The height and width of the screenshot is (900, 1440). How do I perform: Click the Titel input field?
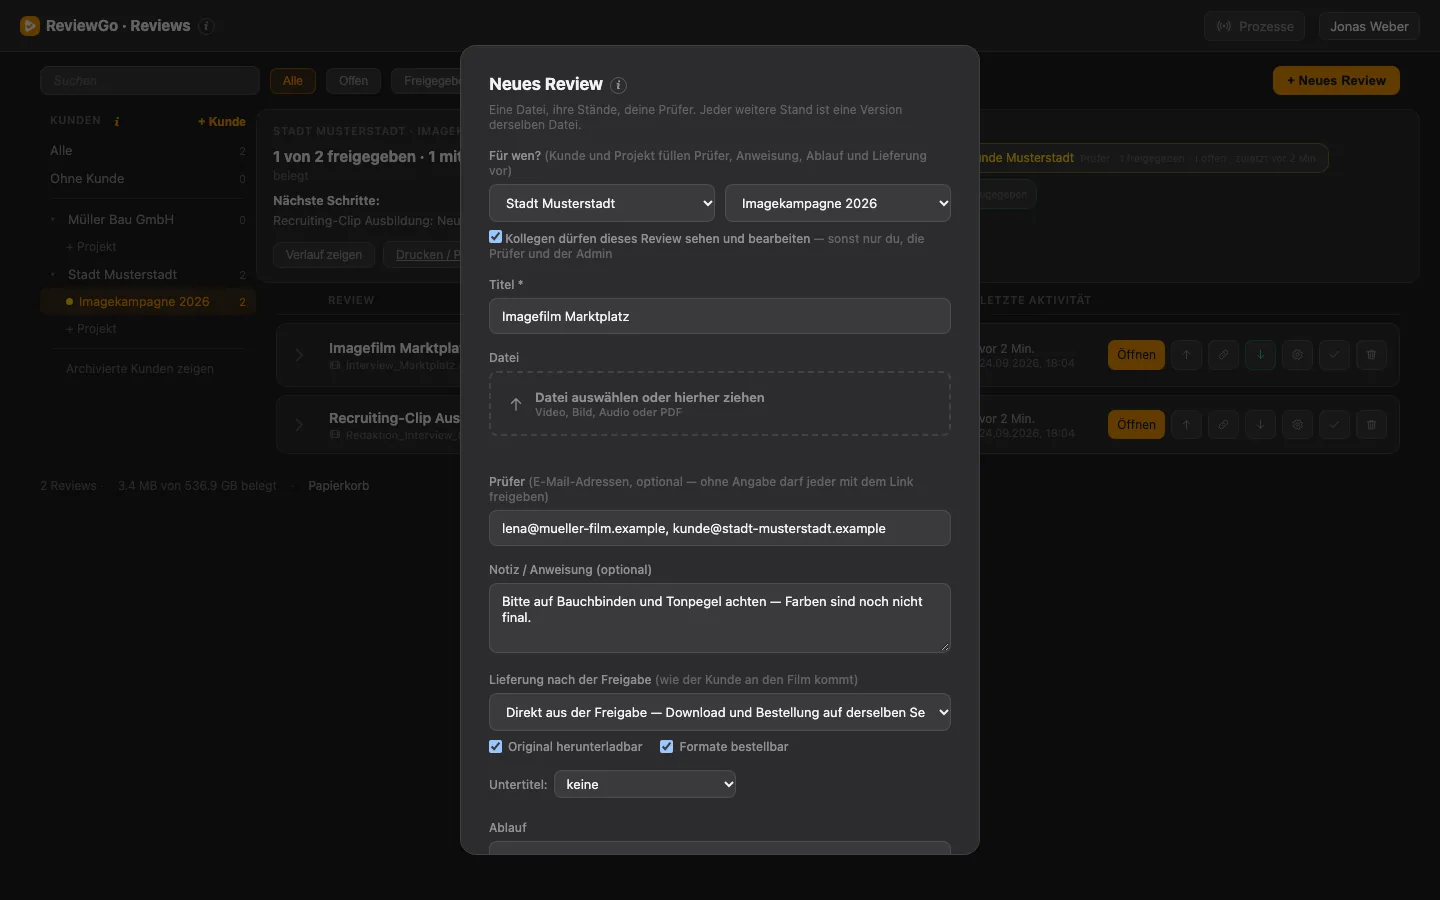tap(720, 316)
